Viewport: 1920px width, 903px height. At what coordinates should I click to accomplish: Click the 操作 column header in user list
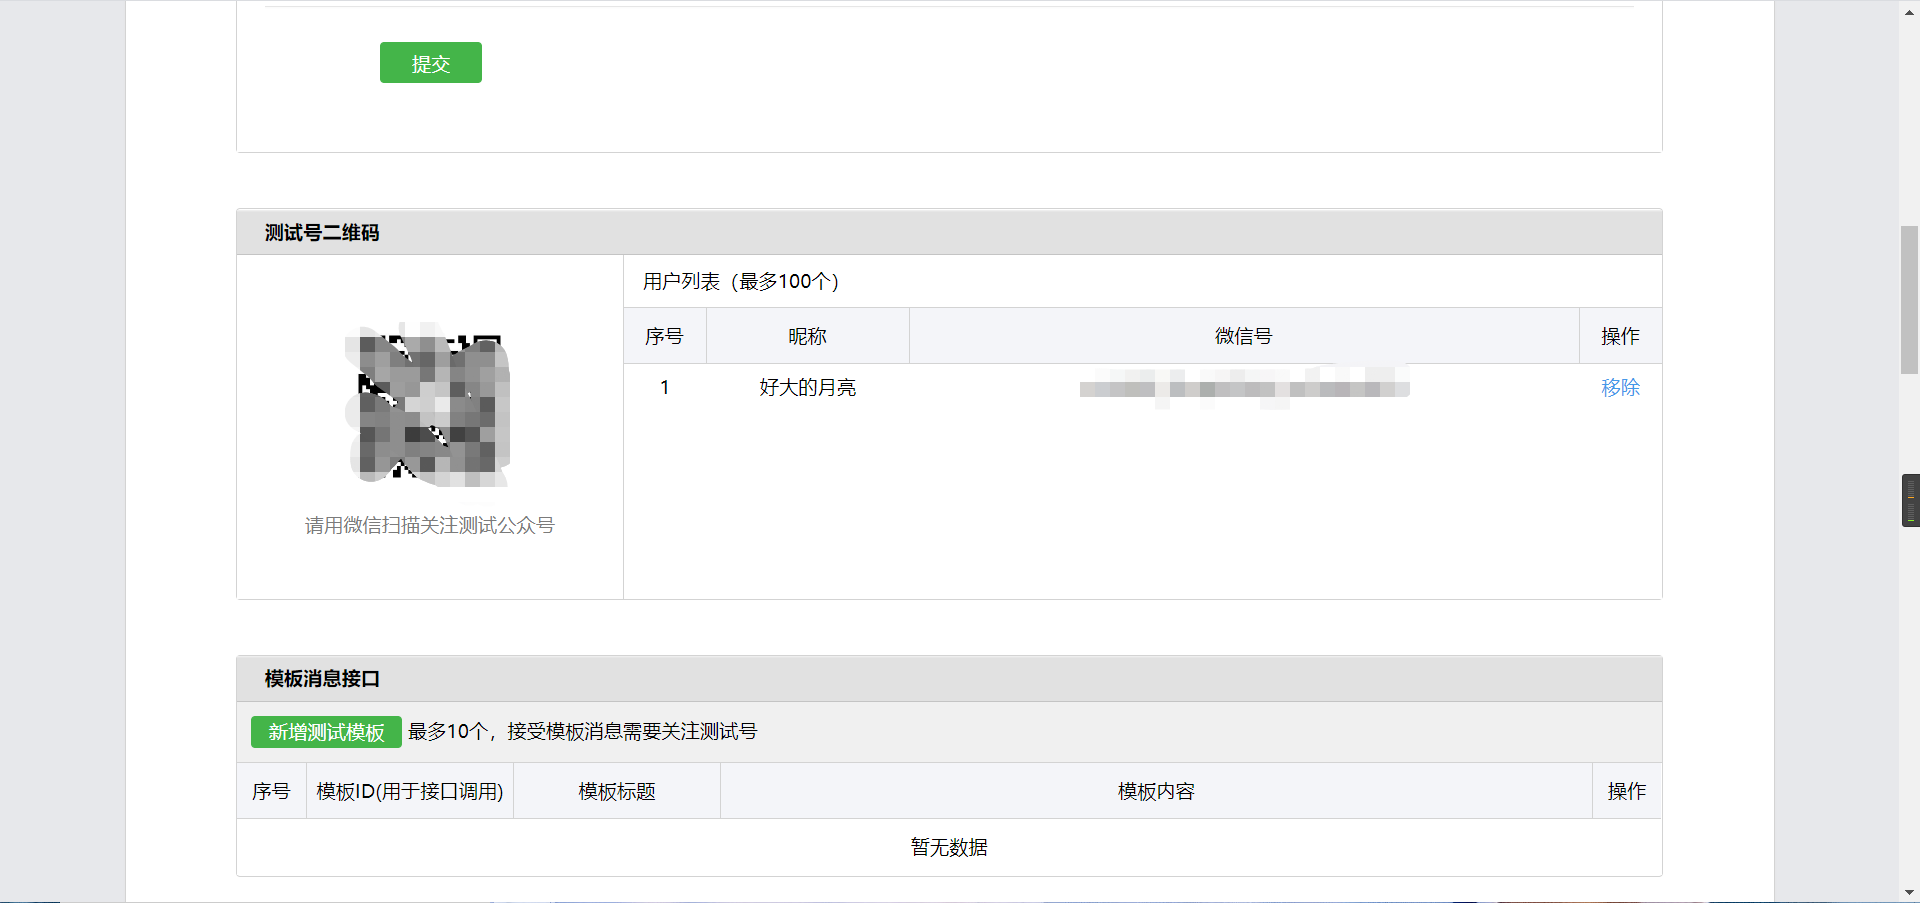pyautogui.click(x=1620, y=336)
